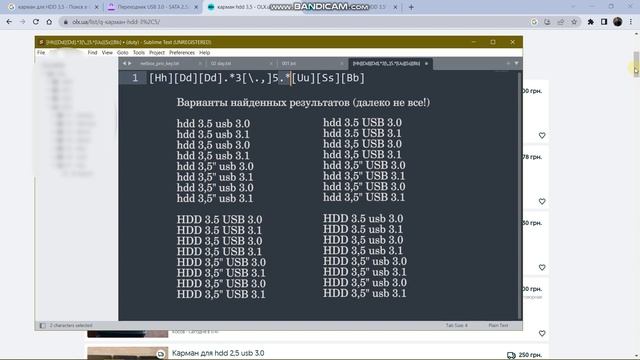Go back in Chrome browser

tap(9, 22)
